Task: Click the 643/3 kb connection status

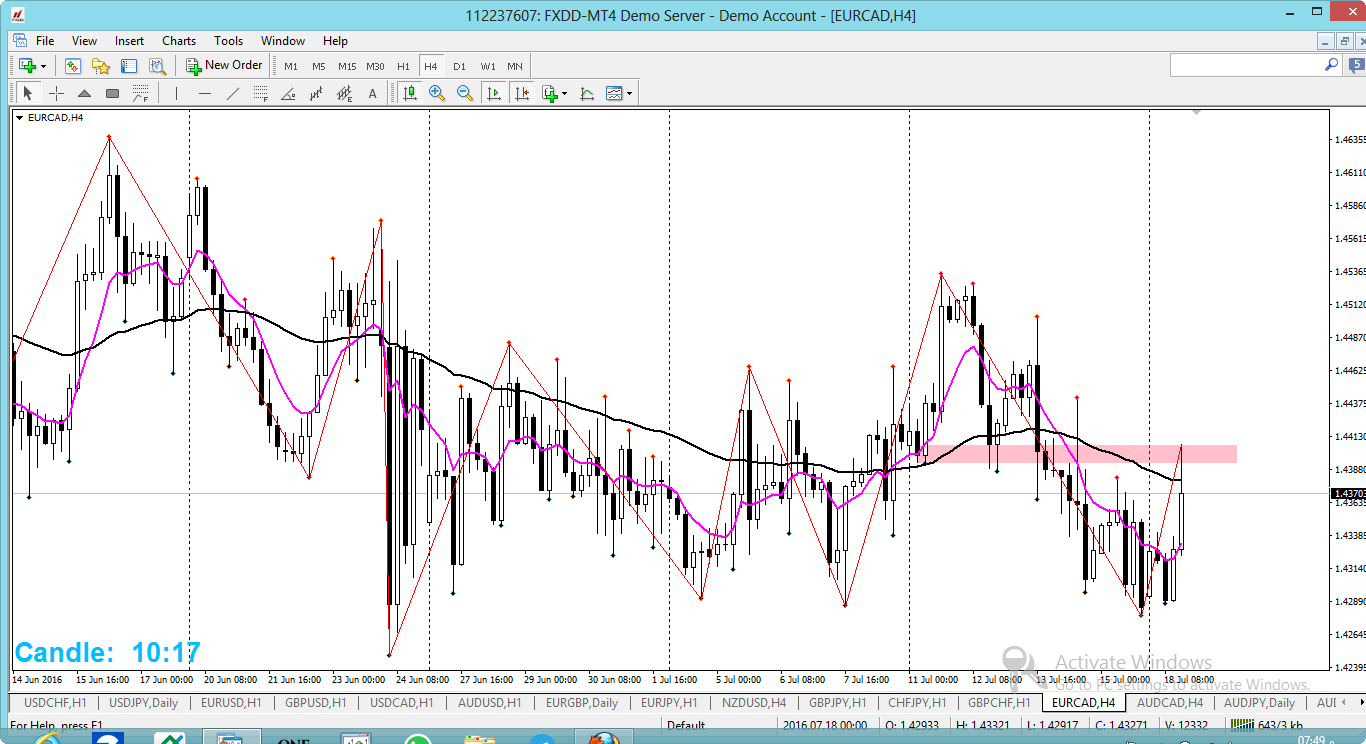Action: (1266, 726)
